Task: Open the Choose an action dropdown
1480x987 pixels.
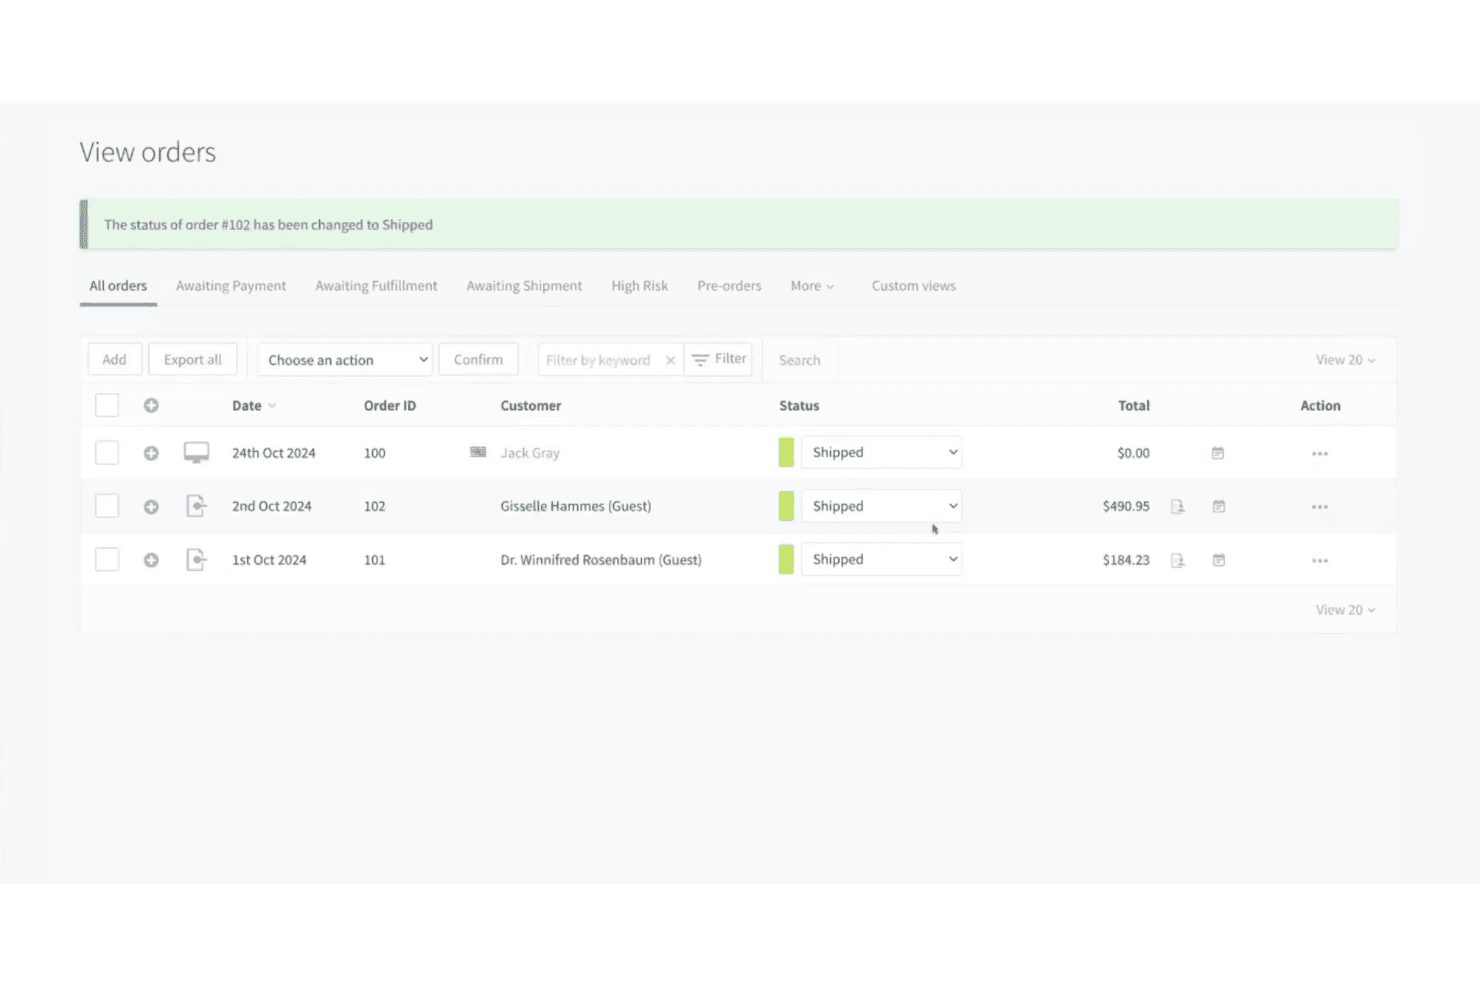Action: 345,360
